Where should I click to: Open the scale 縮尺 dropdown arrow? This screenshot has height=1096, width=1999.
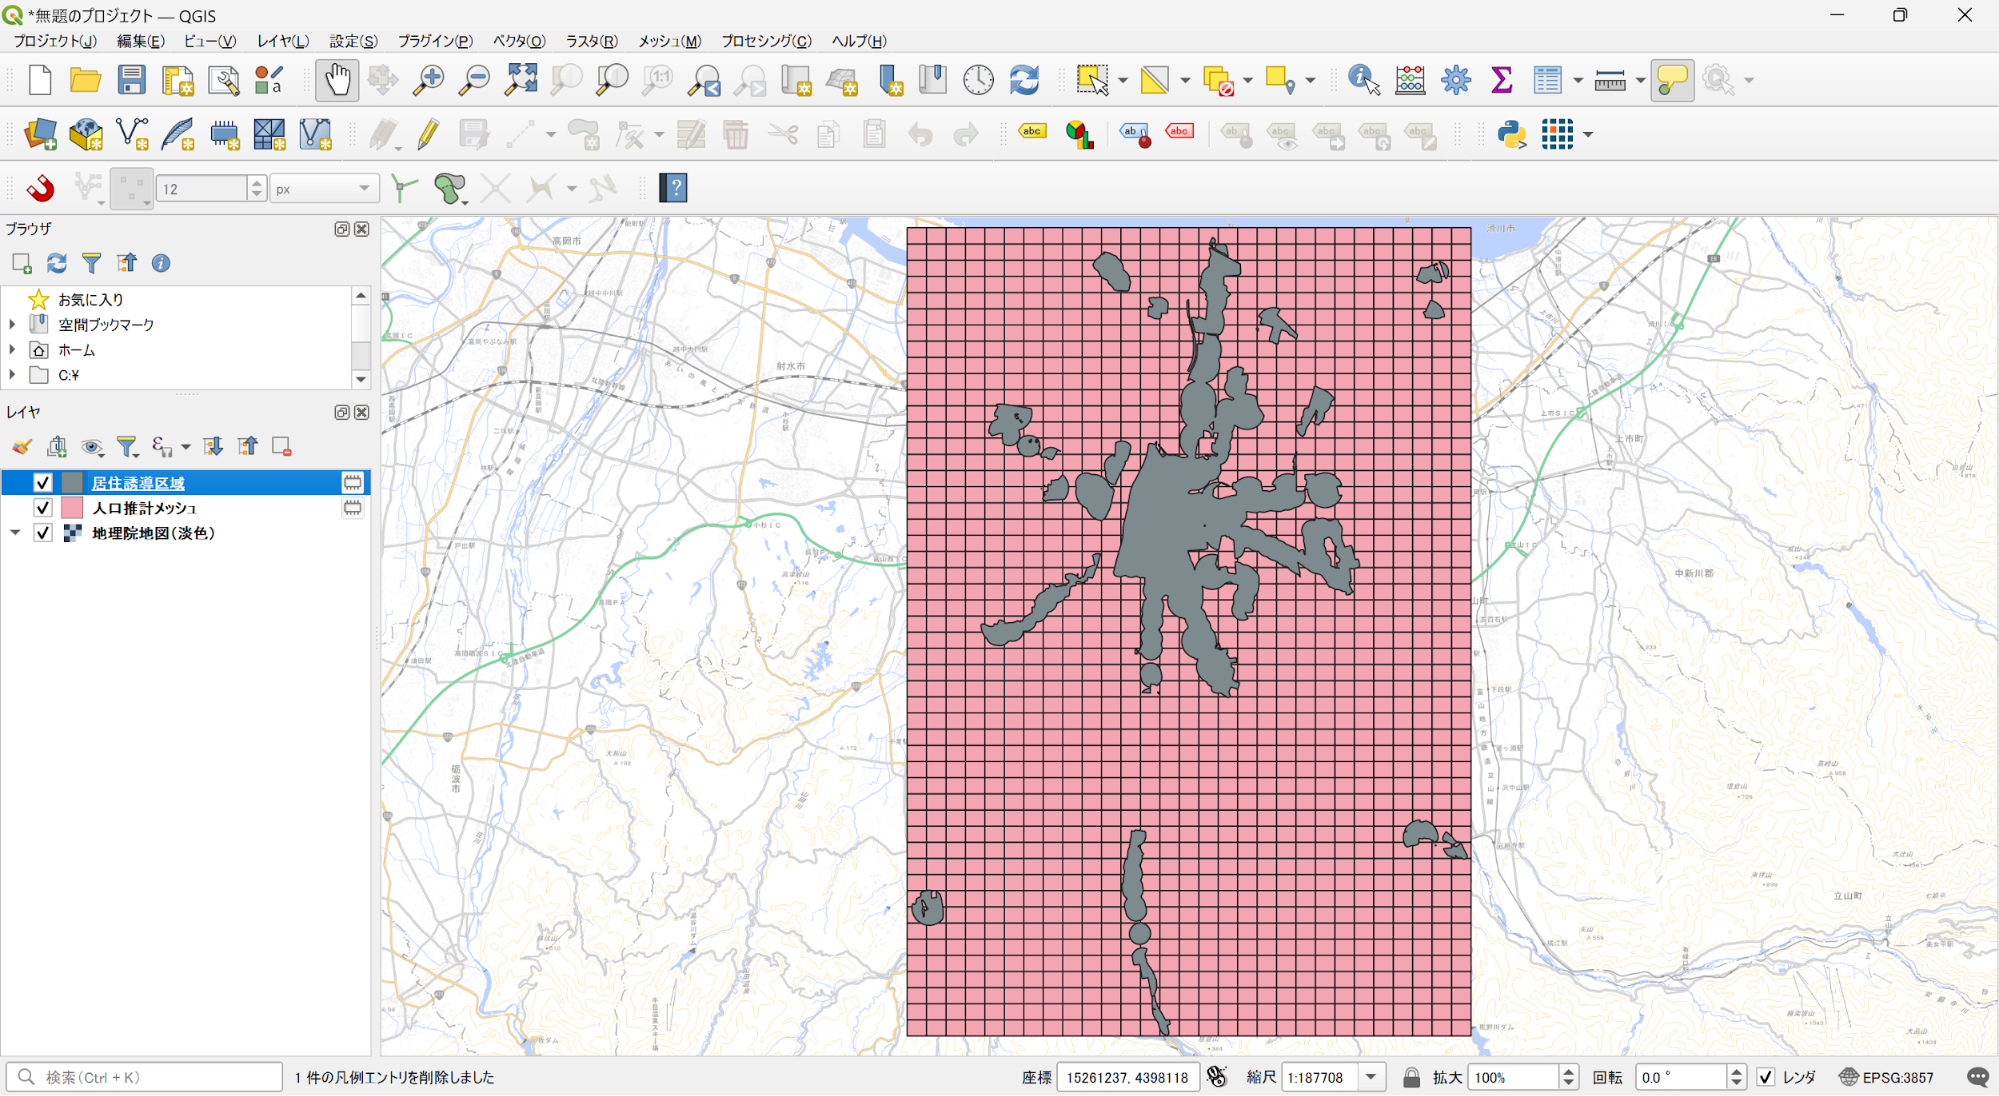(1371, 1077)
